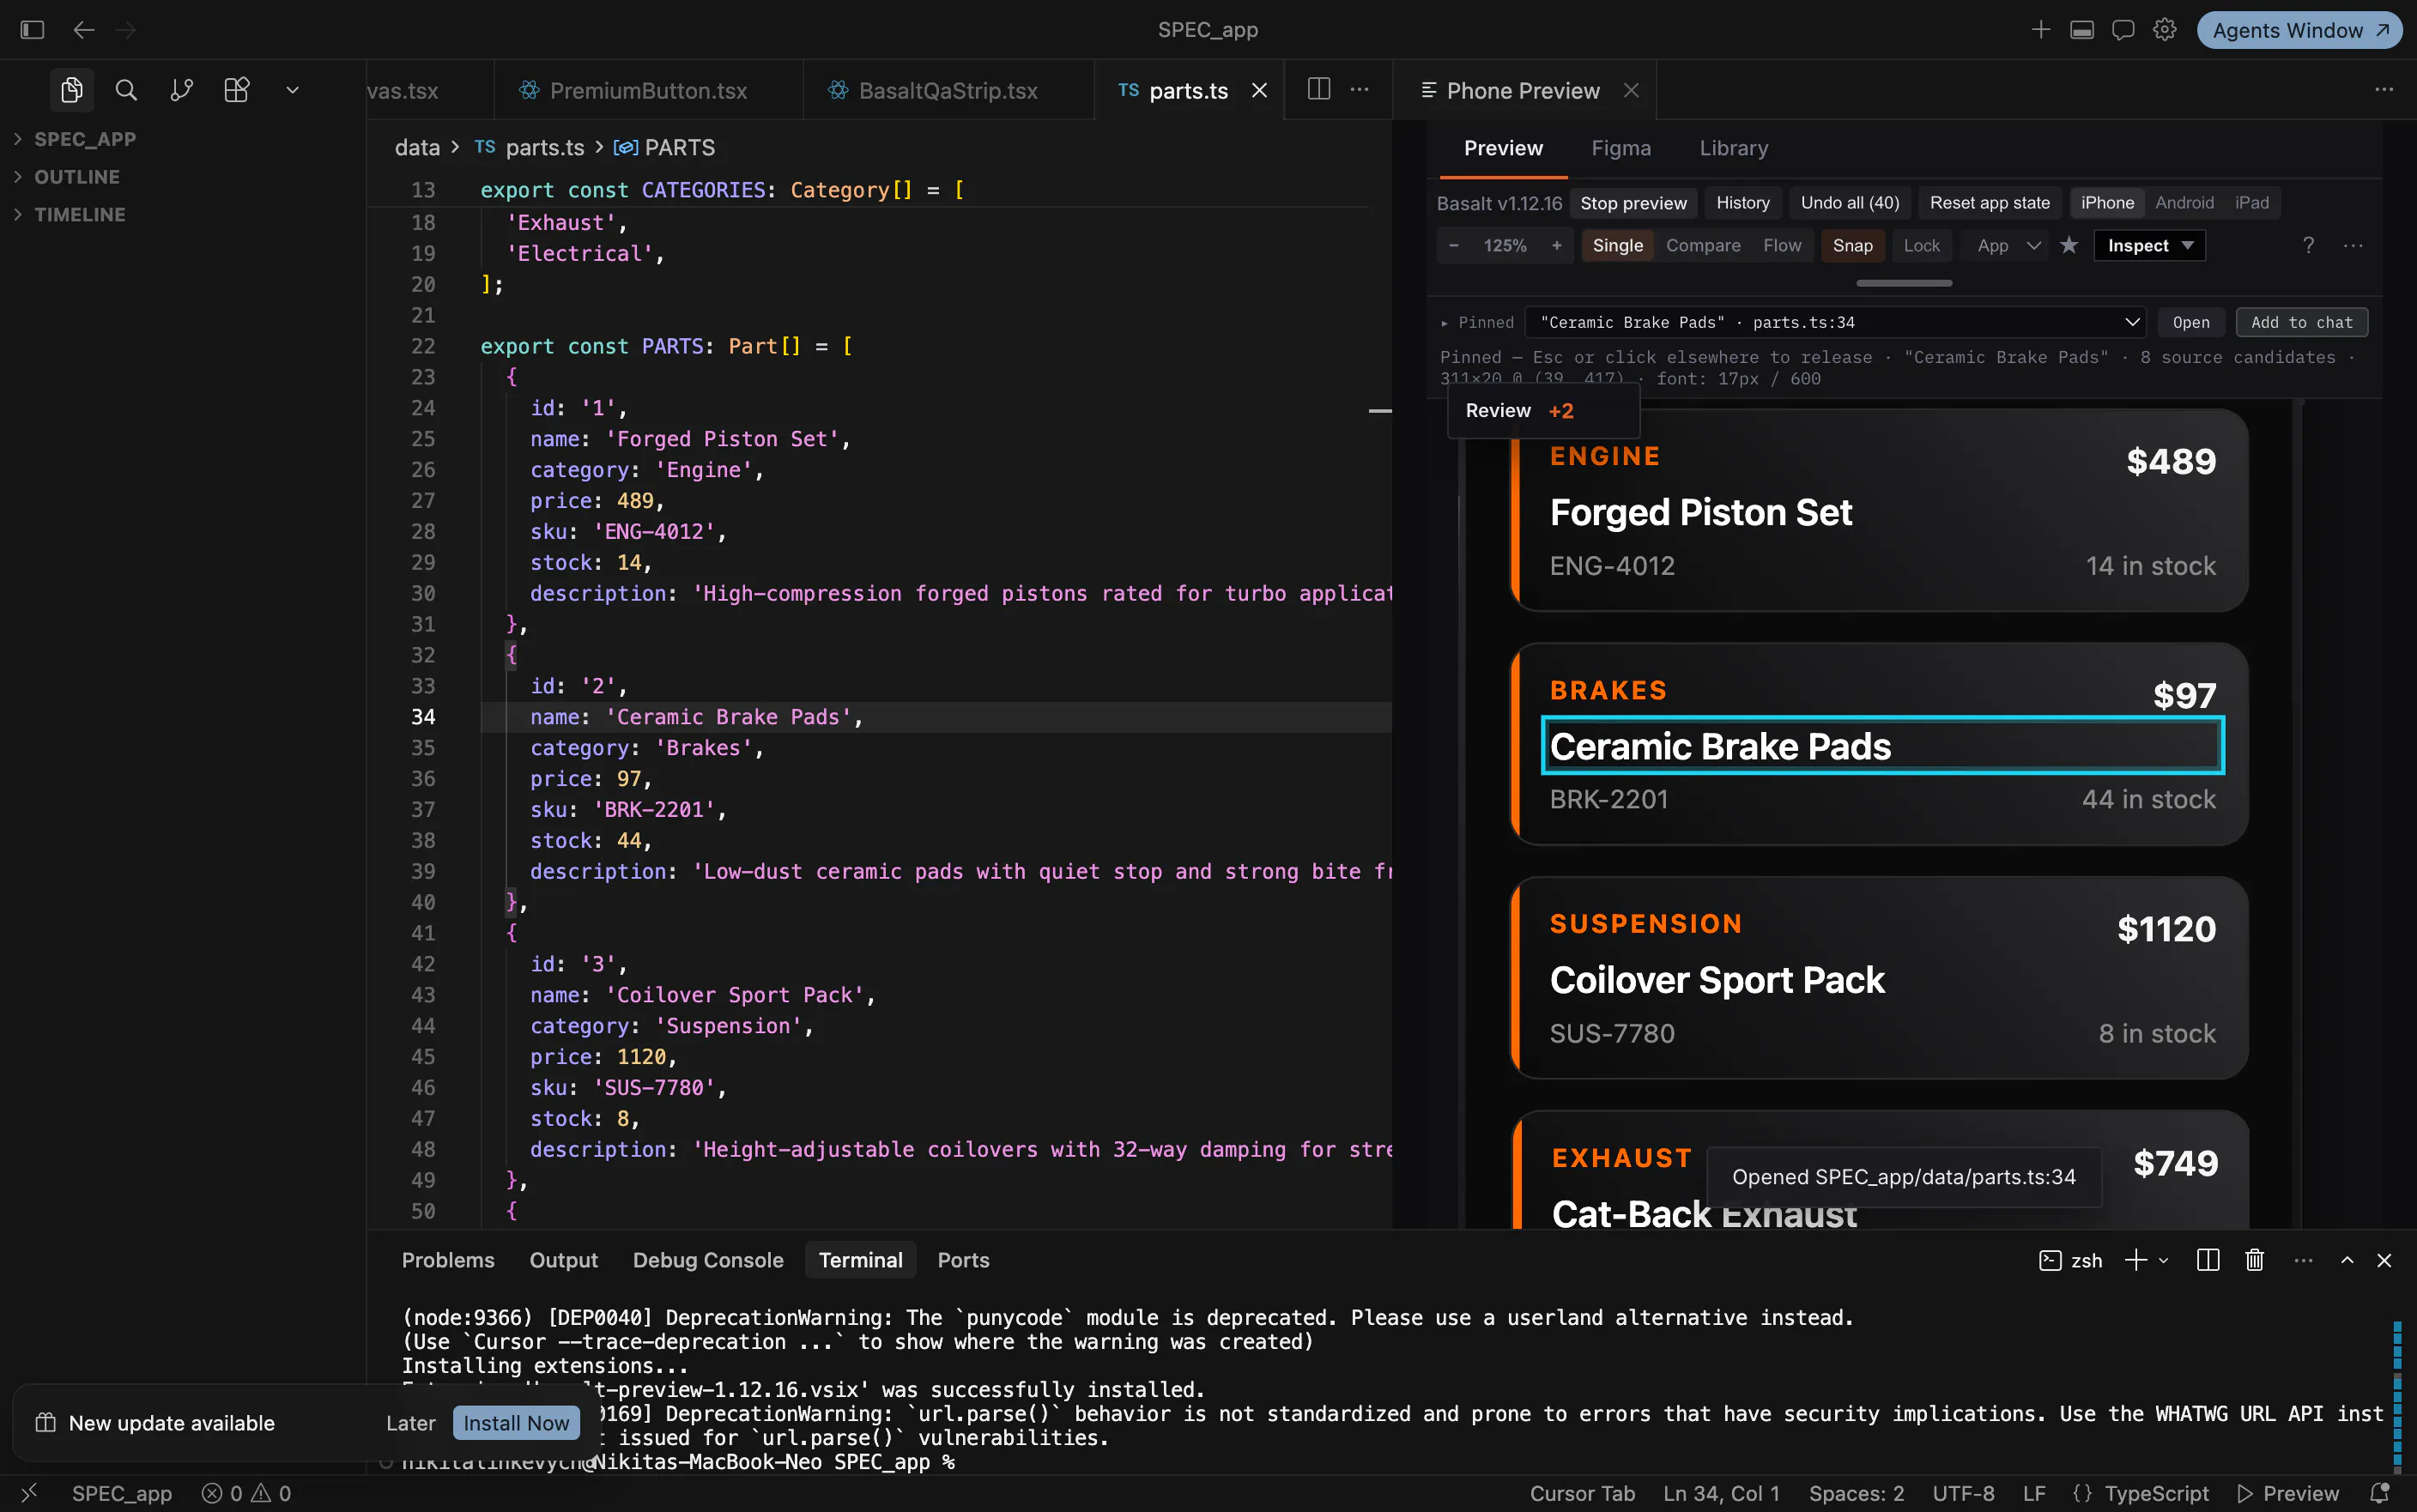Select the Coilover Sport Pack card title
2417x1512 pixels.
pyautogui.click(x=1716, y=980)
